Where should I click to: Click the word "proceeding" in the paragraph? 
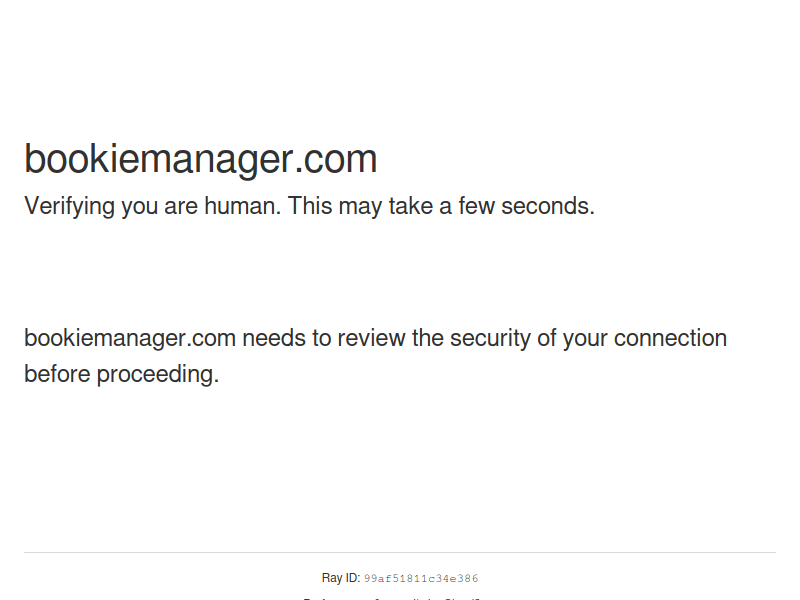point(158,375)
